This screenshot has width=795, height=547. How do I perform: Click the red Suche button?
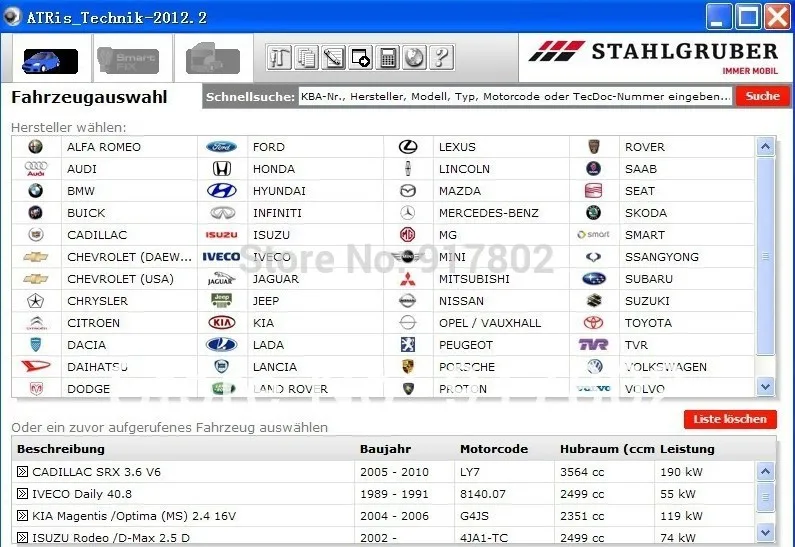[x=763, y=96]
